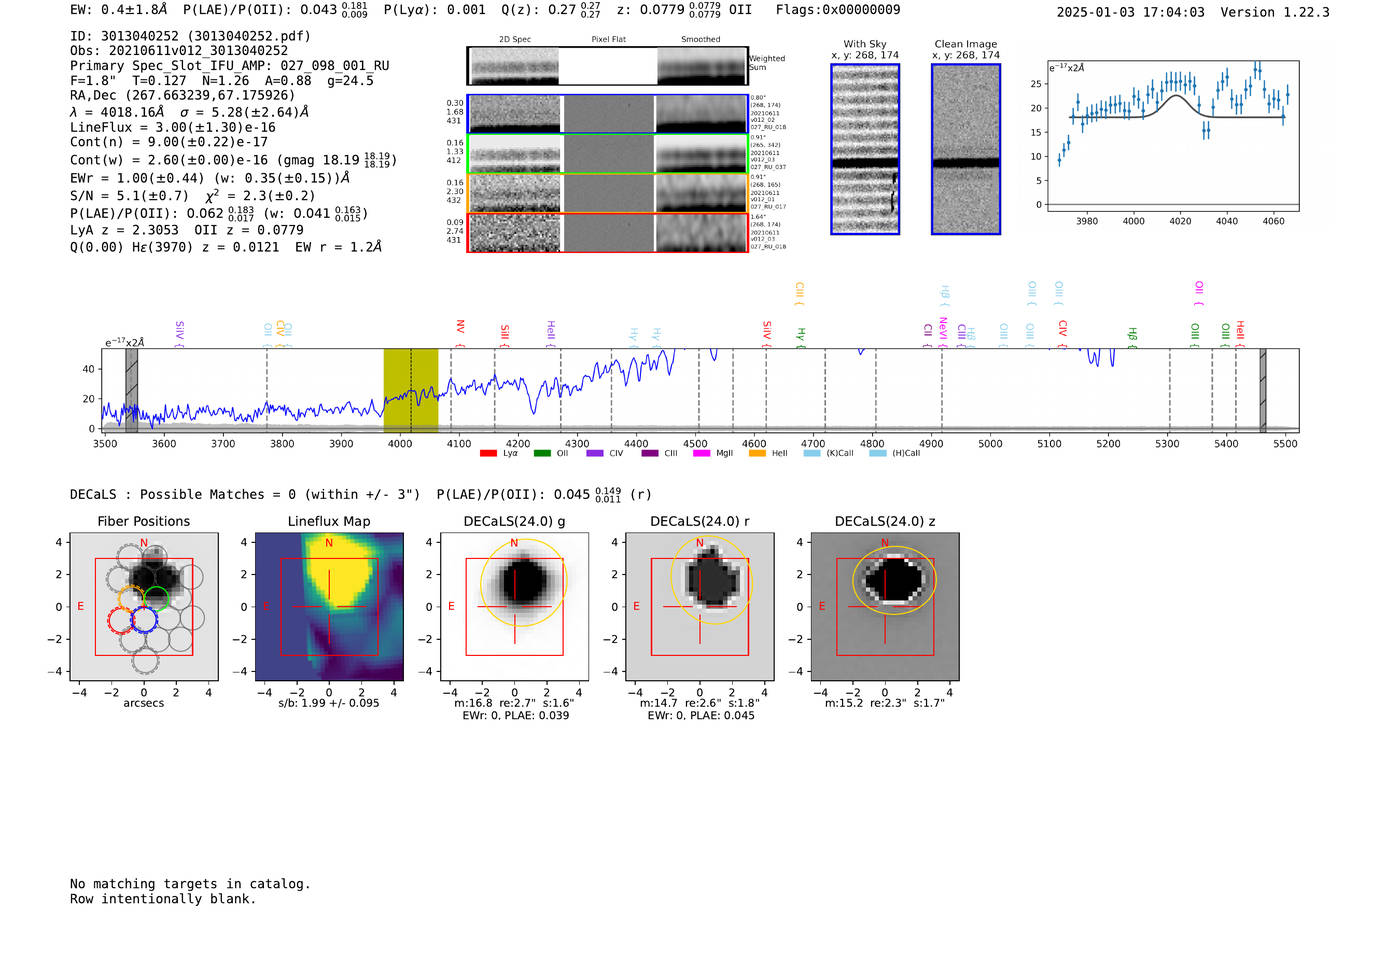This screenshot has height=953, width=1400.
Task: Click the header z: 0.0779 OII text
Action: 684,10
